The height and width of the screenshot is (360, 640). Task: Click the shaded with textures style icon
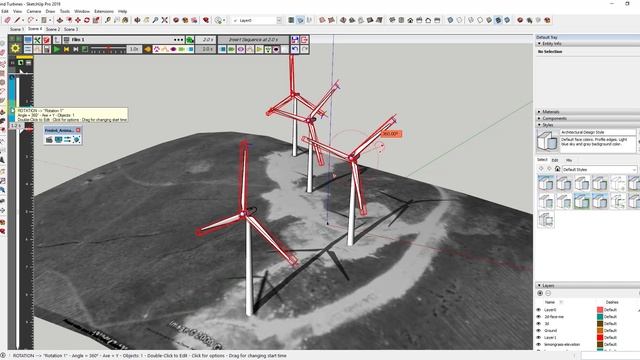point(498,20)
